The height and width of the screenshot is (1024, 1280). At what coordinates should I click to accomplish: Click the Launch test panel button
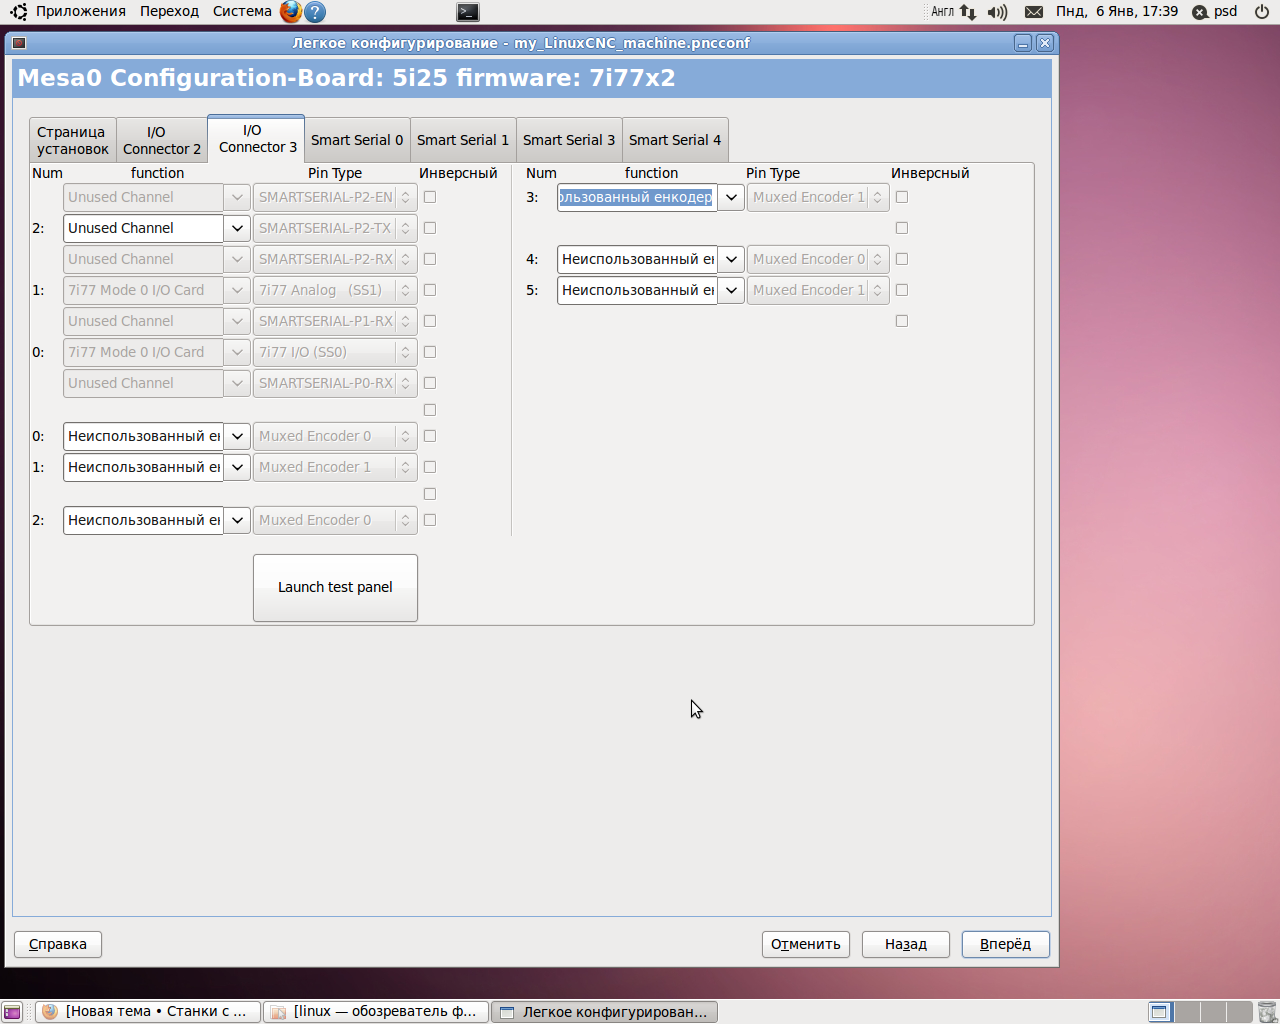click(335, 588)
